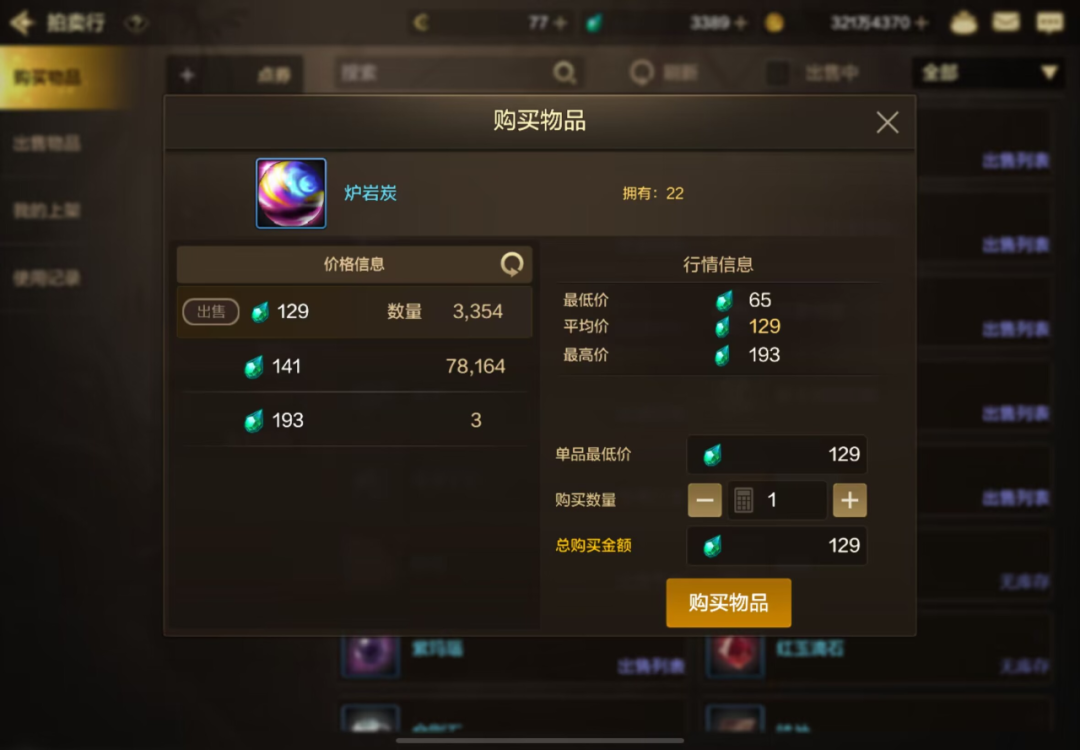
Task: Select the 141 price listing row
Action: point(354,366)
